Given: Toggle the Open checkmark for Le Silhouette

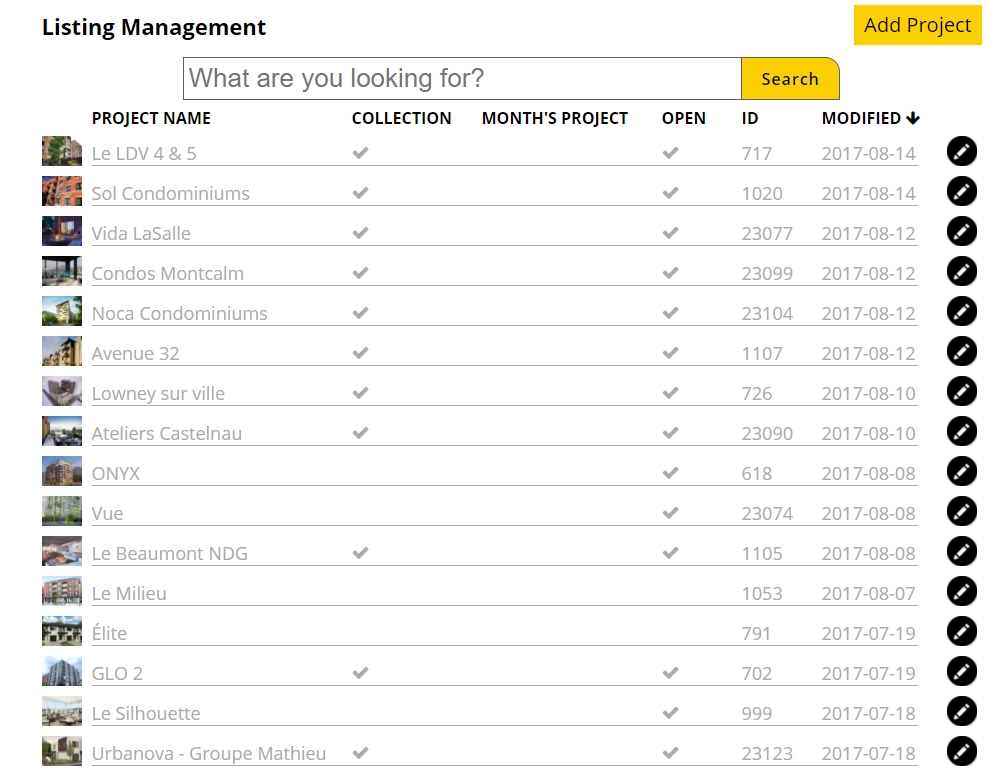Looking at the screenshot, I should point(671,713).
